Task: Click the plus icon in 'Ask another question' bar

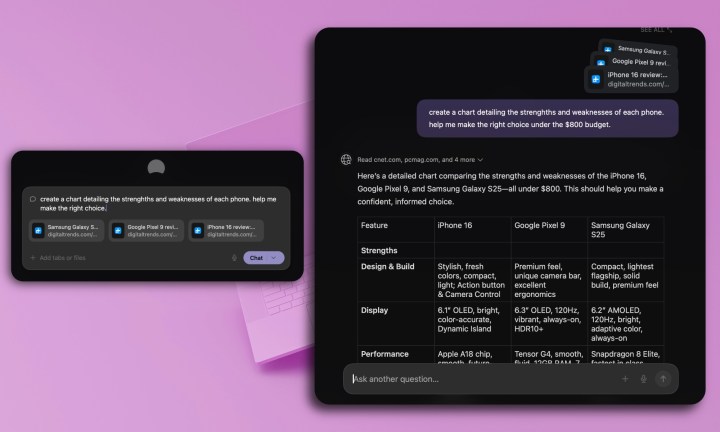Action: (x=625, y=379)
